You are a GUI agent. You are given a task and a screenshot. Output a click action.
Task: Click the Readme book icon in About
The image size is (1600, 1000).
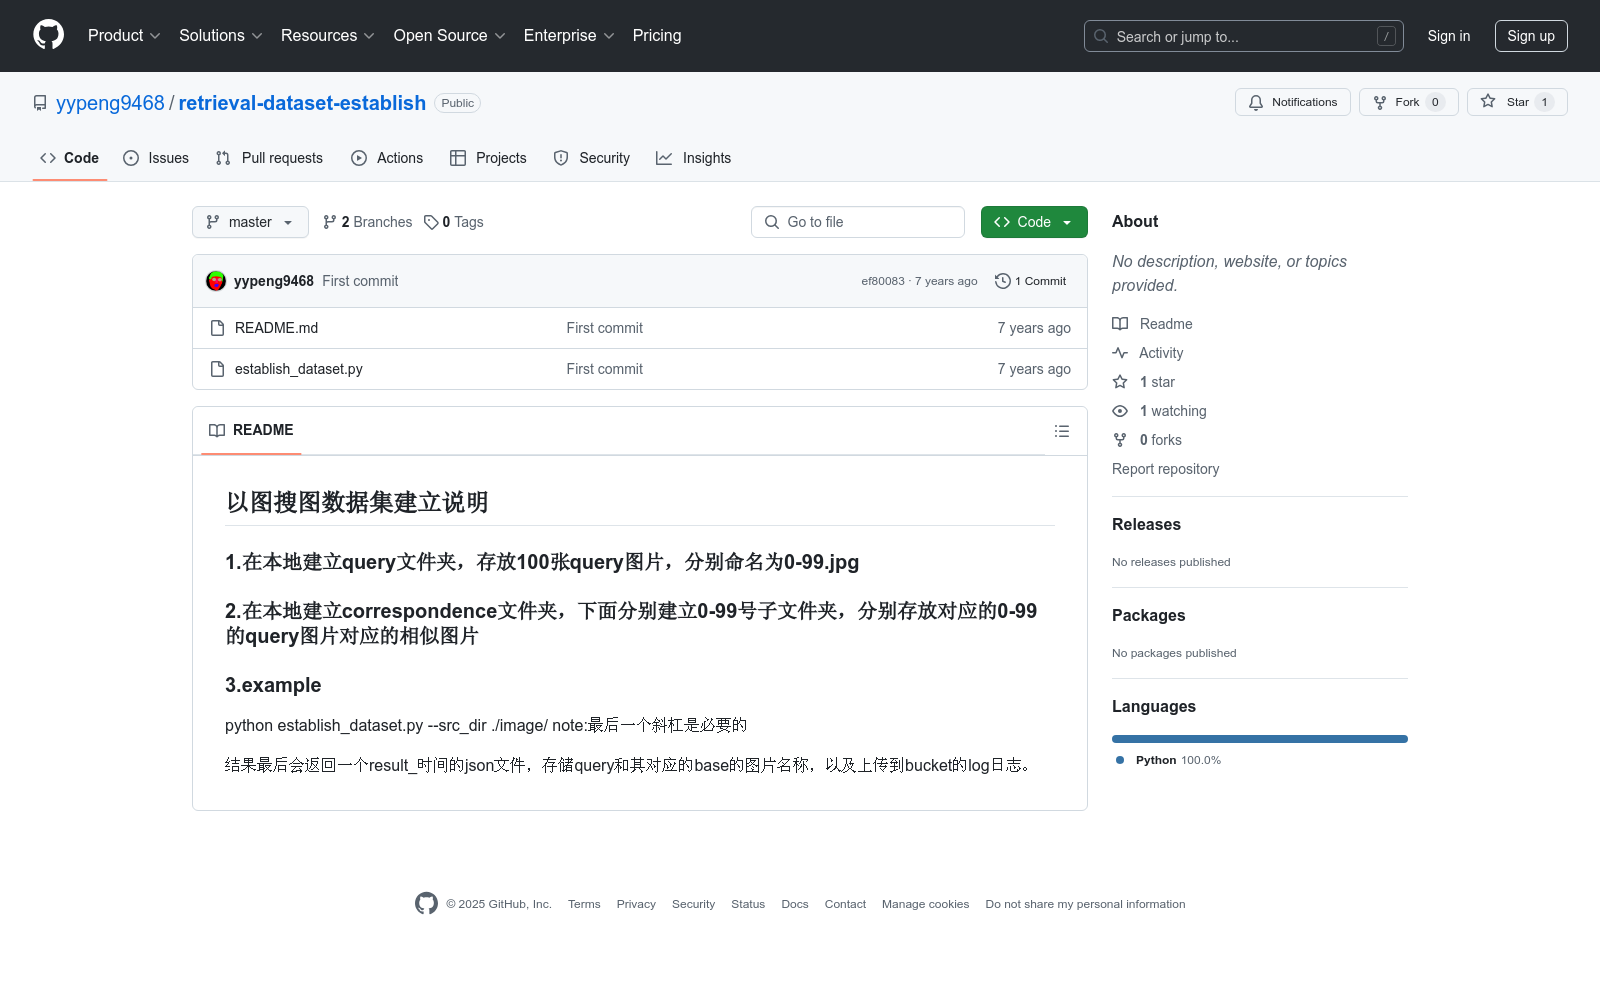point(1119,323)
